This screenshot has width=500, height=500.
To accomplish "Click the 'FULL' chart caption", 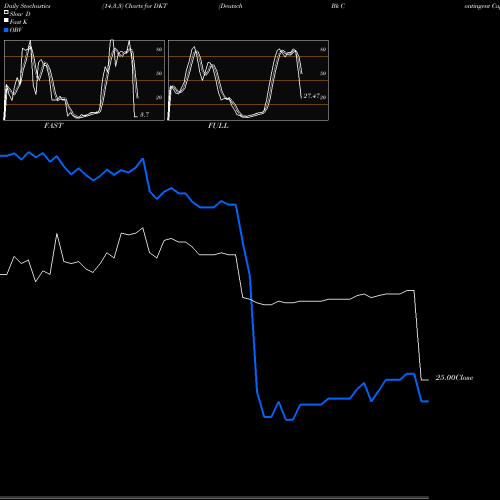I will (218, 126).
